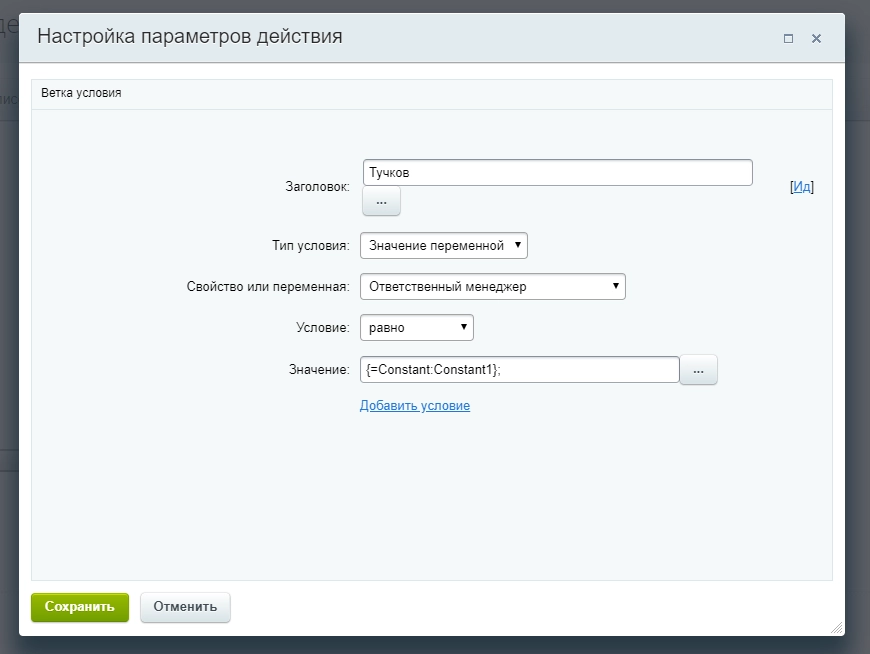Screen dimensions: 870x654
Task: Open the Ответственный менеджер dropdown
Action: (490, 286)
